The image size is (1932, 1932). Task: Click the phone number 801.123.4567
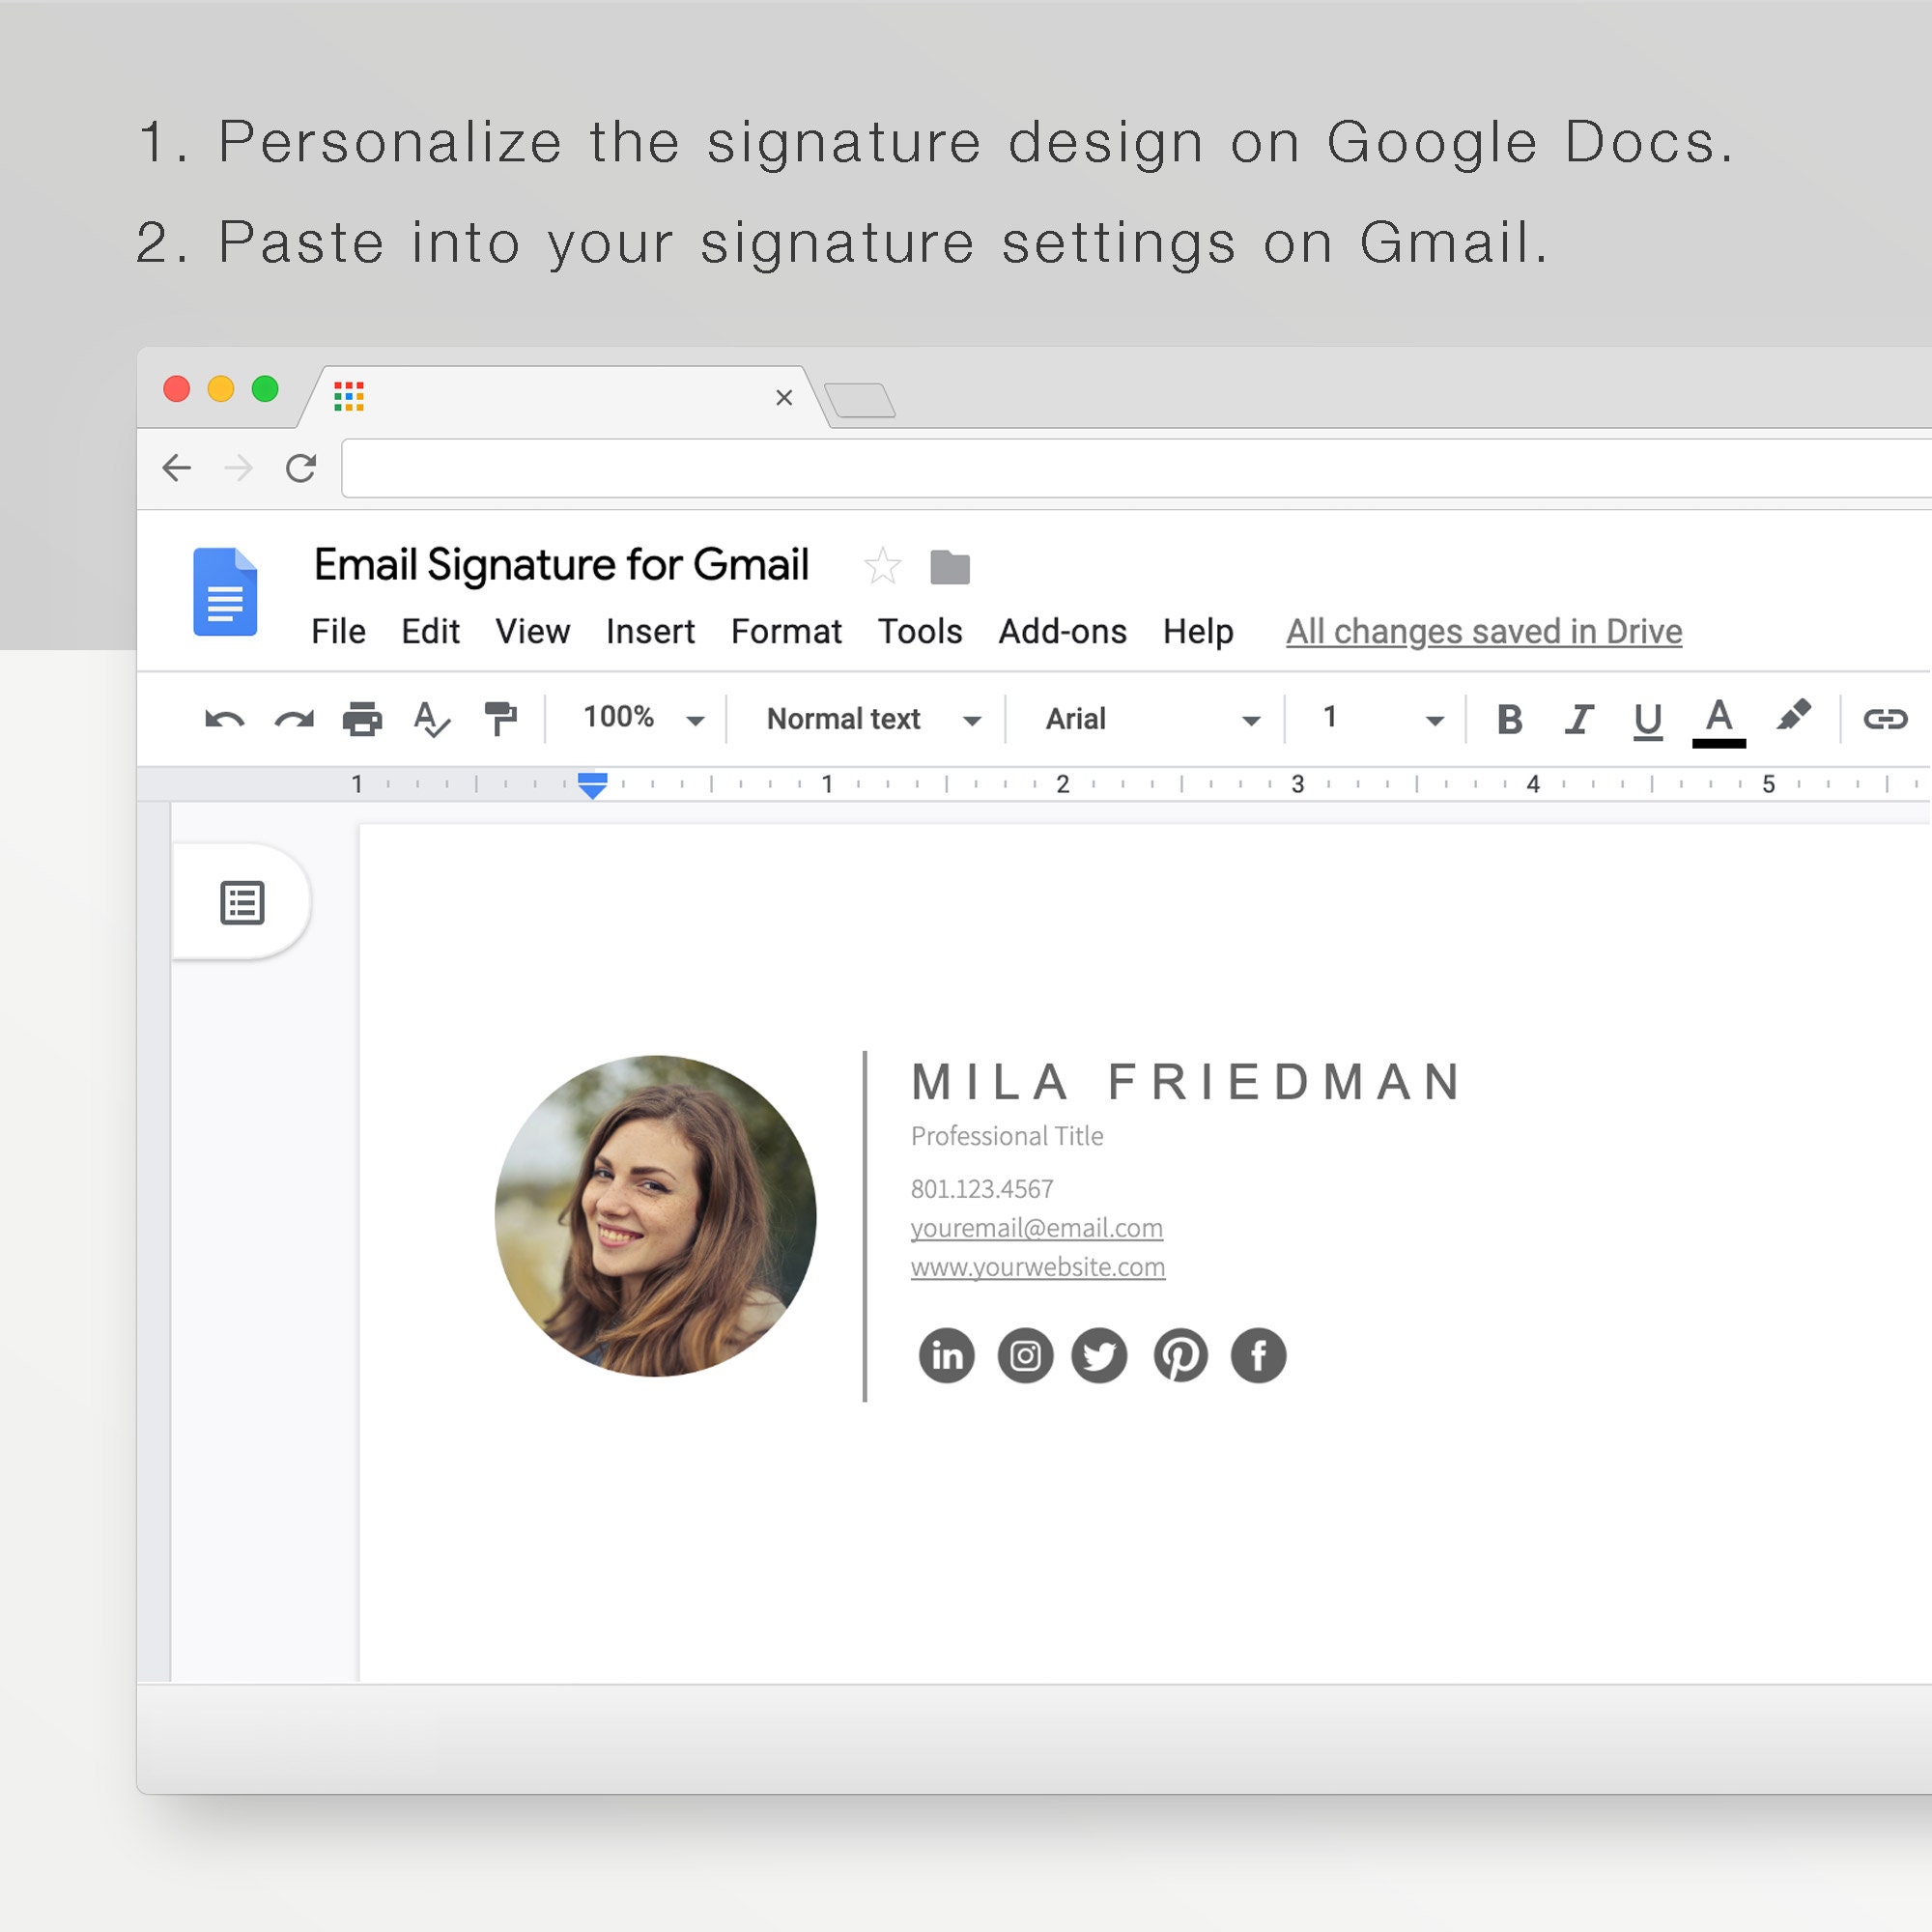click(982, 1189)
